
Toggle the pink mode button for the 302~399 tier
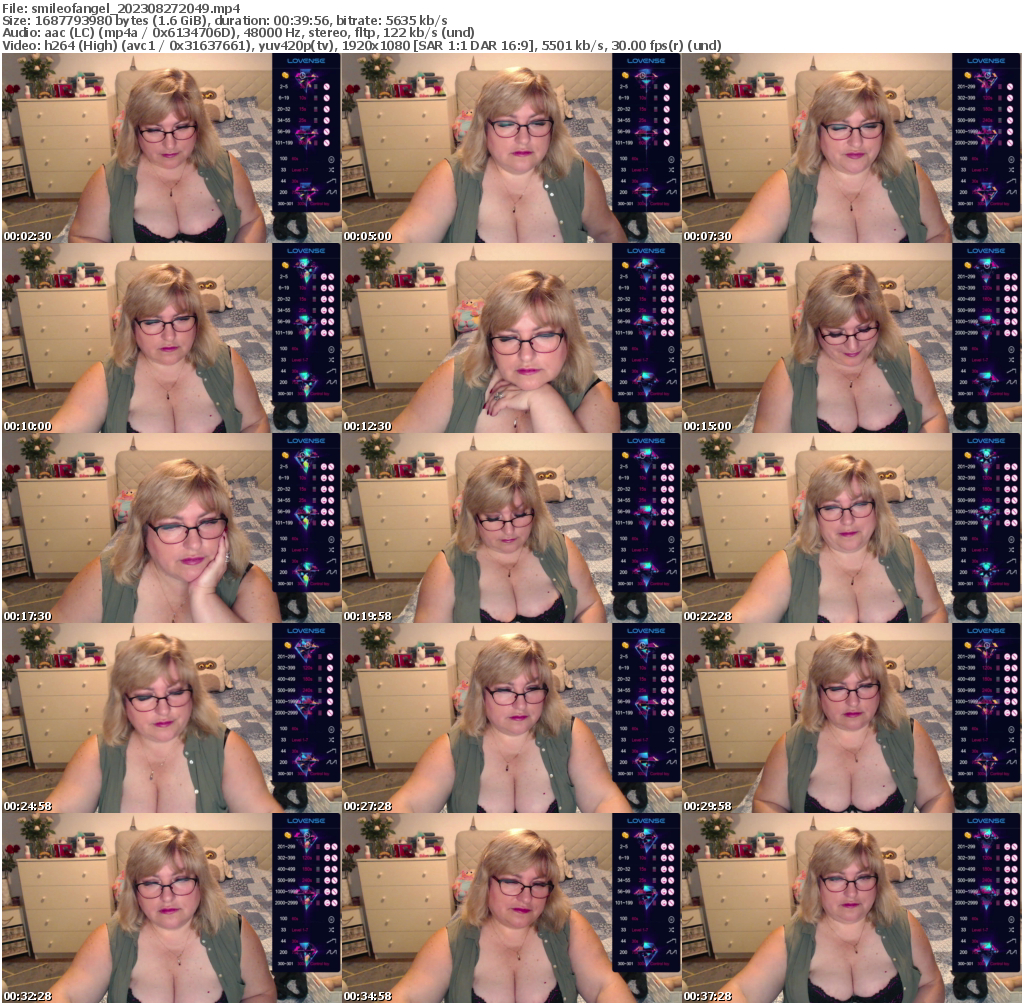pos(1010,97)
